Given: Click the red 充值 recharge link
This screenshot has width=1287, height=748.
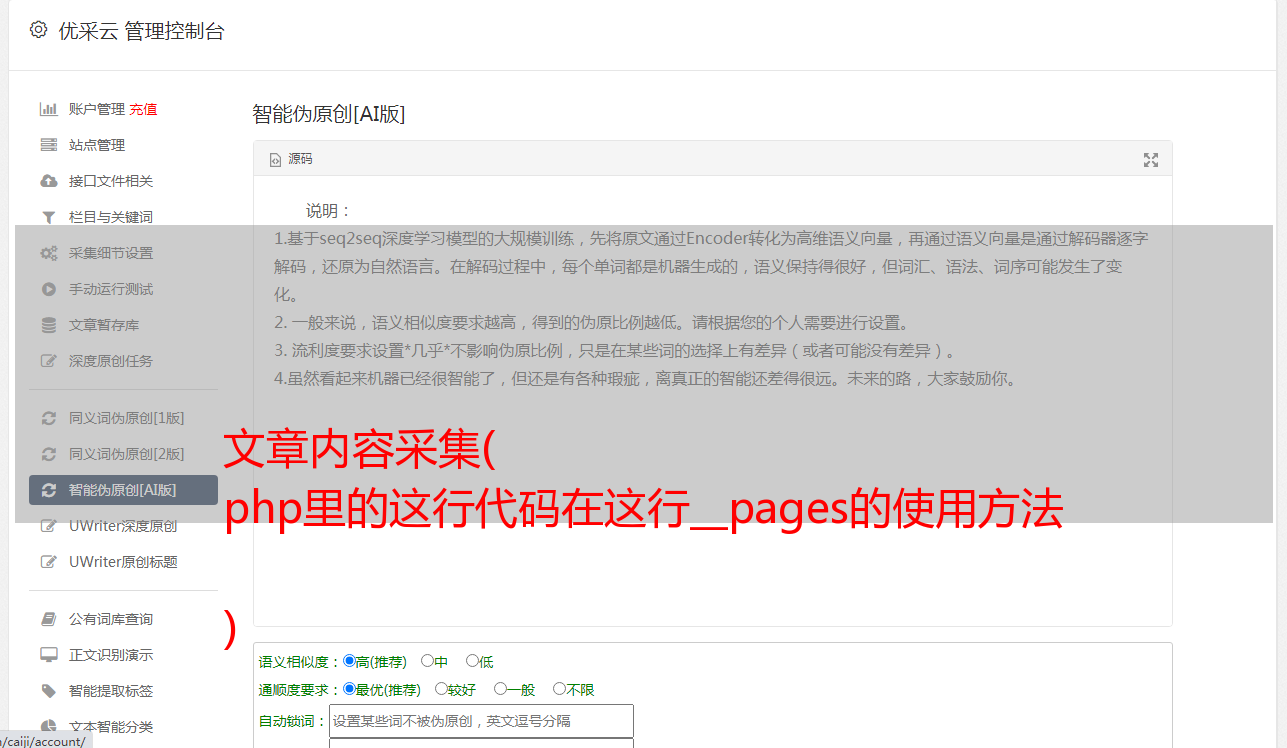Looking at the screenshot, I should [x=143, y=109].
